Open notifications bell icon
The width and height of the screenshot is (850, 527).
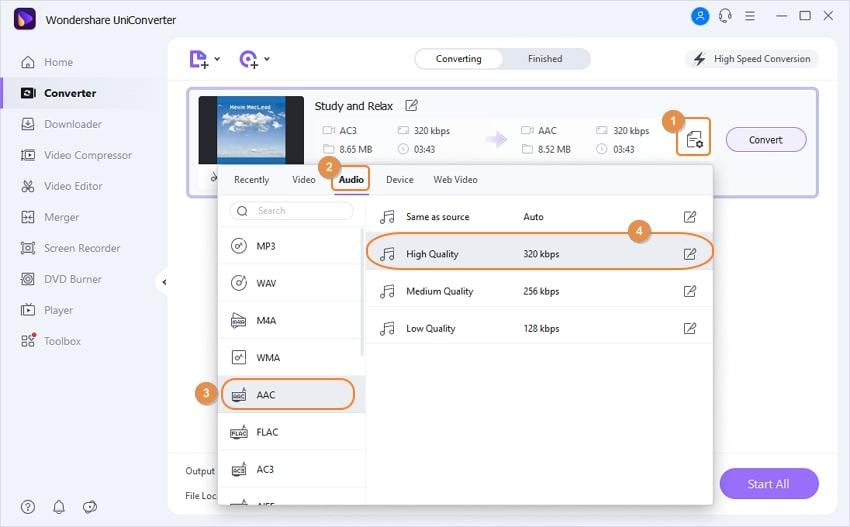pyautogui.click(x=59, y=507)
